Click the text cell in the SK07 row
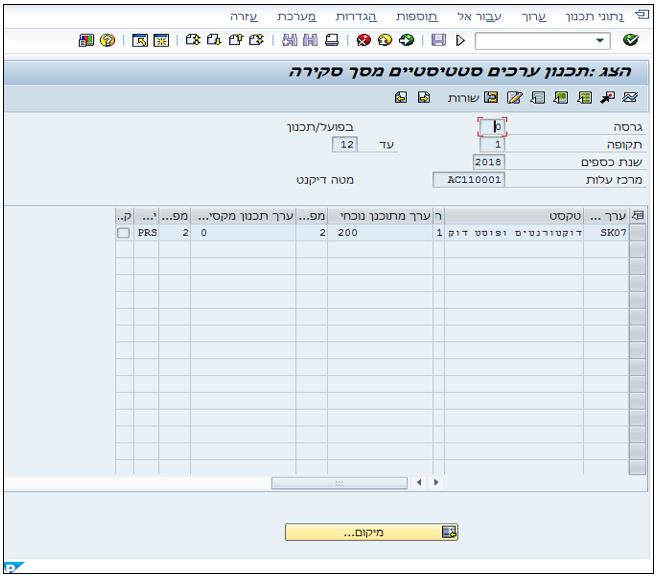The width and height of the screenshot is (658, 578). pos(514,233)
